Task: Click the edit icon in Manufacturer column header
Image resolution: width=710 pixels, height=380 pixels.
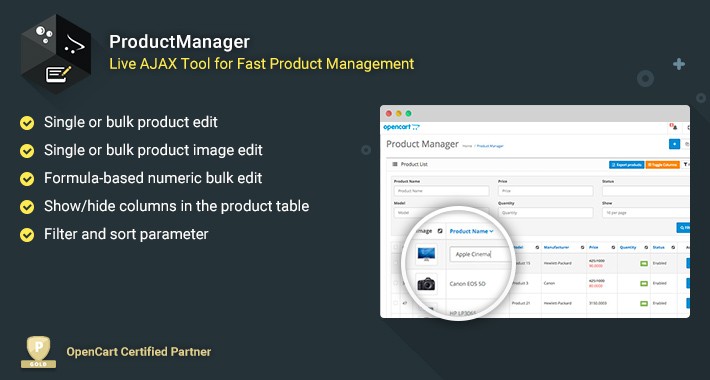Action: [581, 248]
